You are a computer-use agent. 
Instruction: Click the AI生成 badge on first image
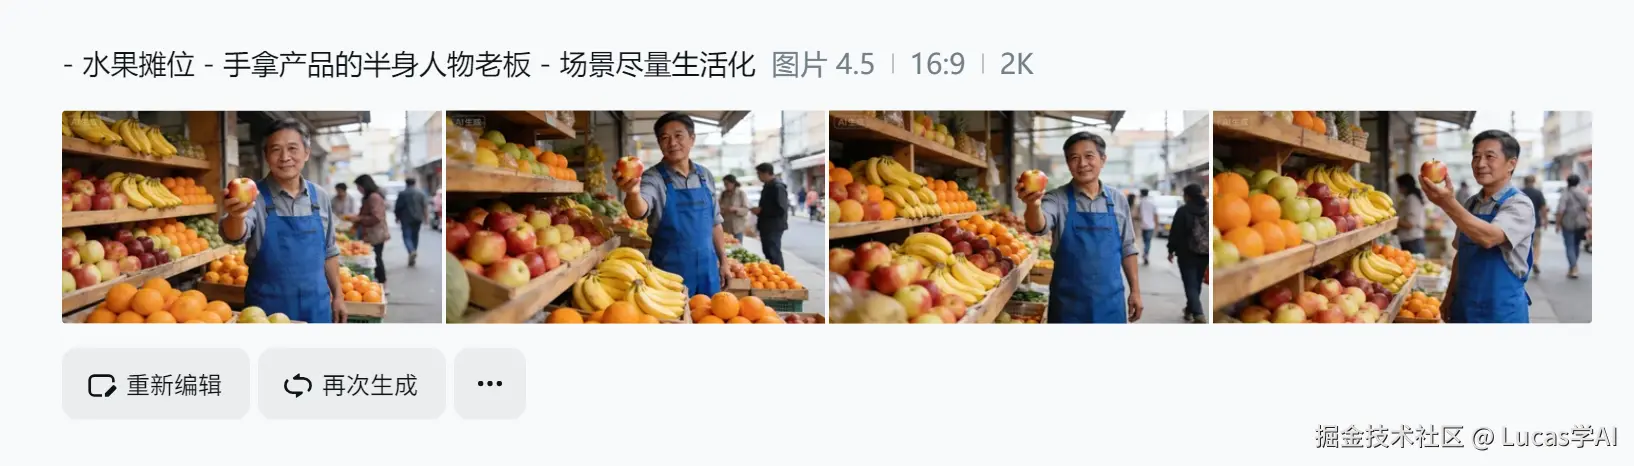tap(85, 122)
